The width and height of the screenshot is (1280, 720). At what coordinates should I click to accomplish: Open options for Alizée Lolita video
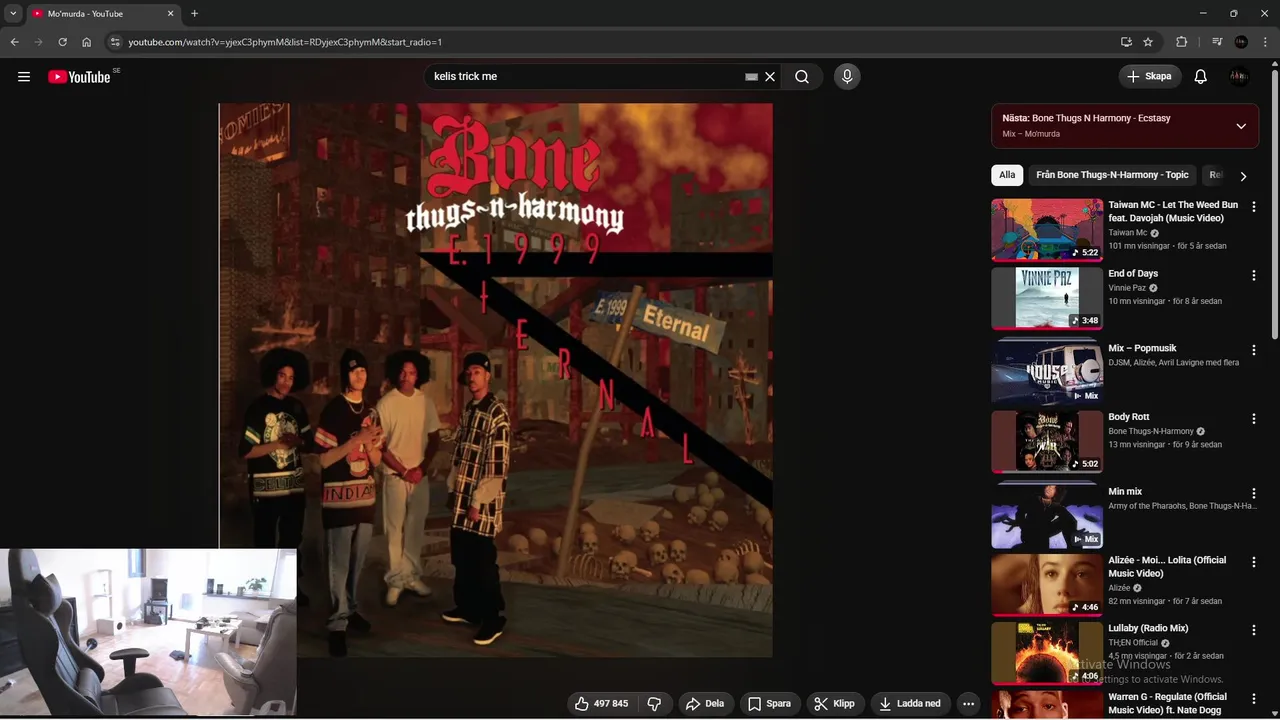1254,562
